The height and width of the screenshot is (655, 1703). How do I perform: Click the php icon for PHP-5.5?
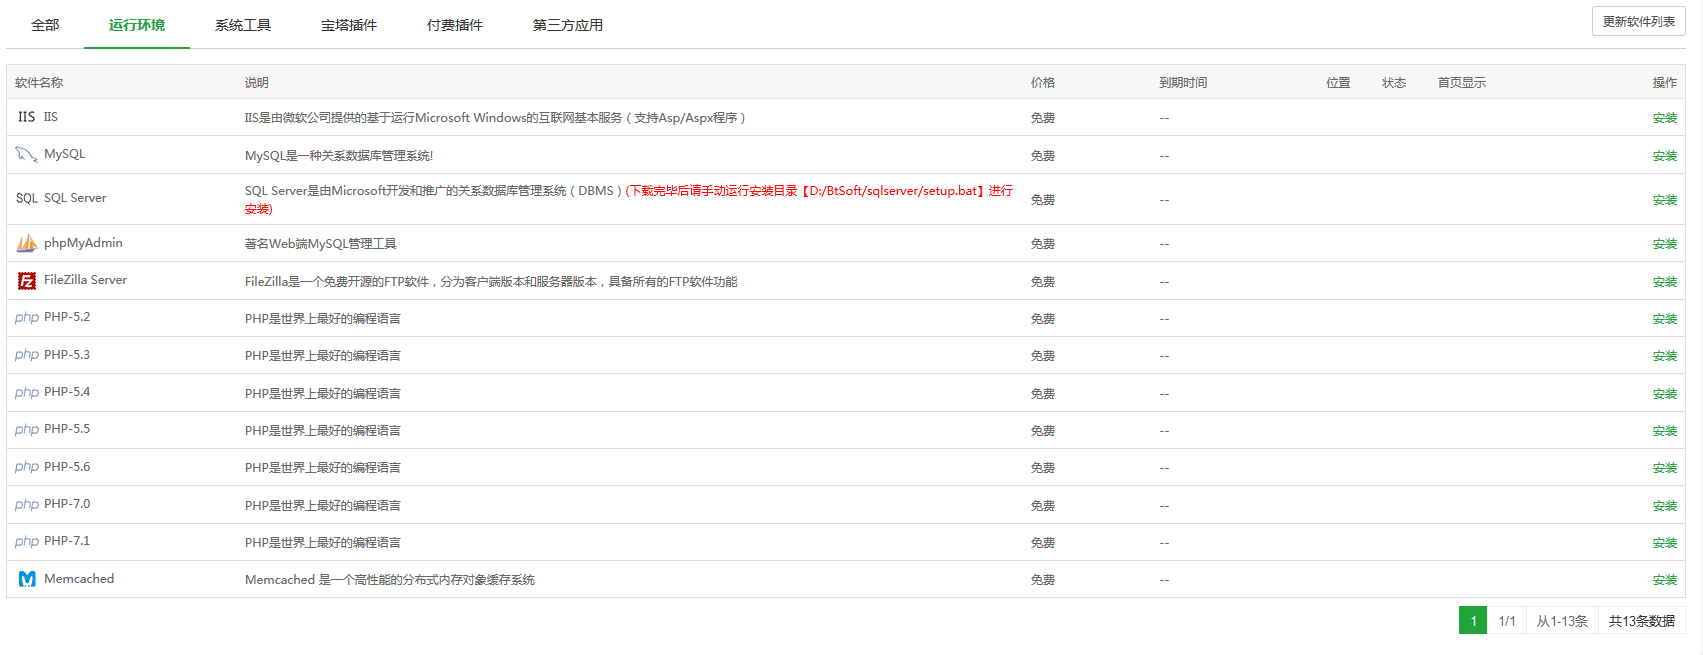pyautogui.click(x=27, y=430)
